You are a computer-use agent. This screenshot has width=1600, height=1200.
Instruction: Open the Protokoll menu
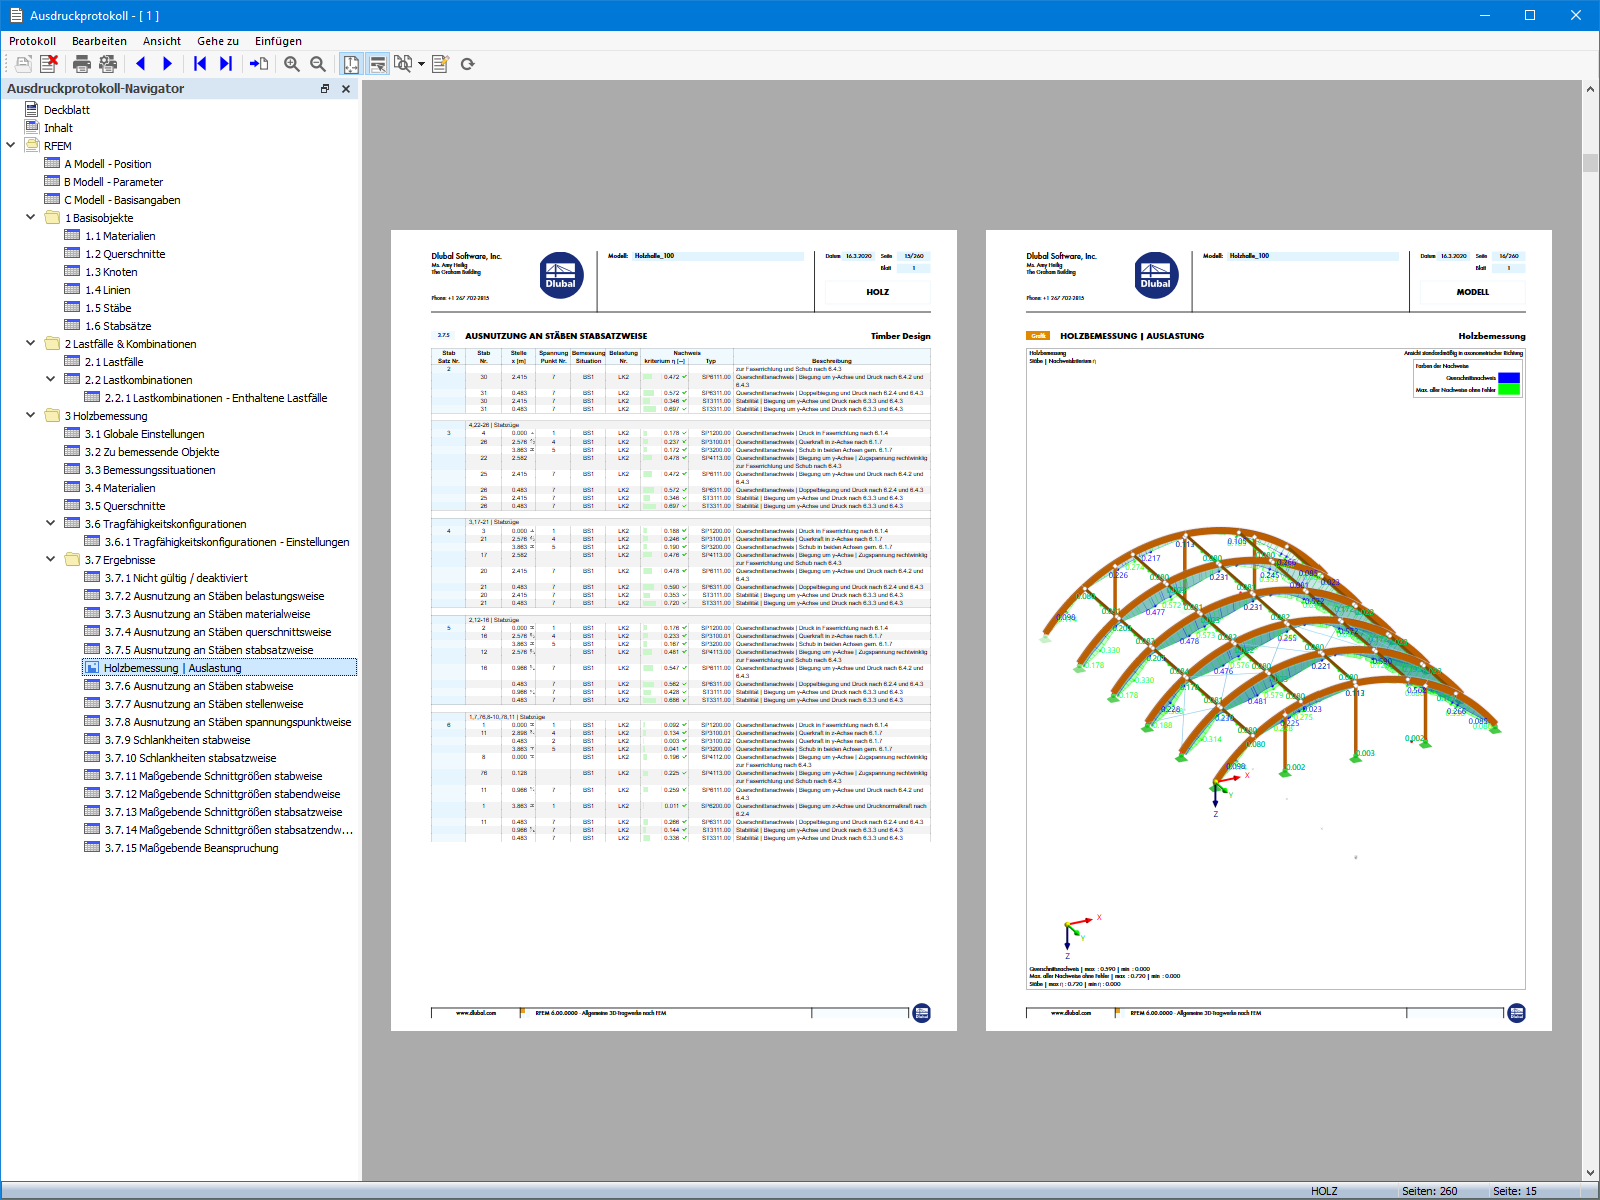pyautogui.click(x=32, y=41)
